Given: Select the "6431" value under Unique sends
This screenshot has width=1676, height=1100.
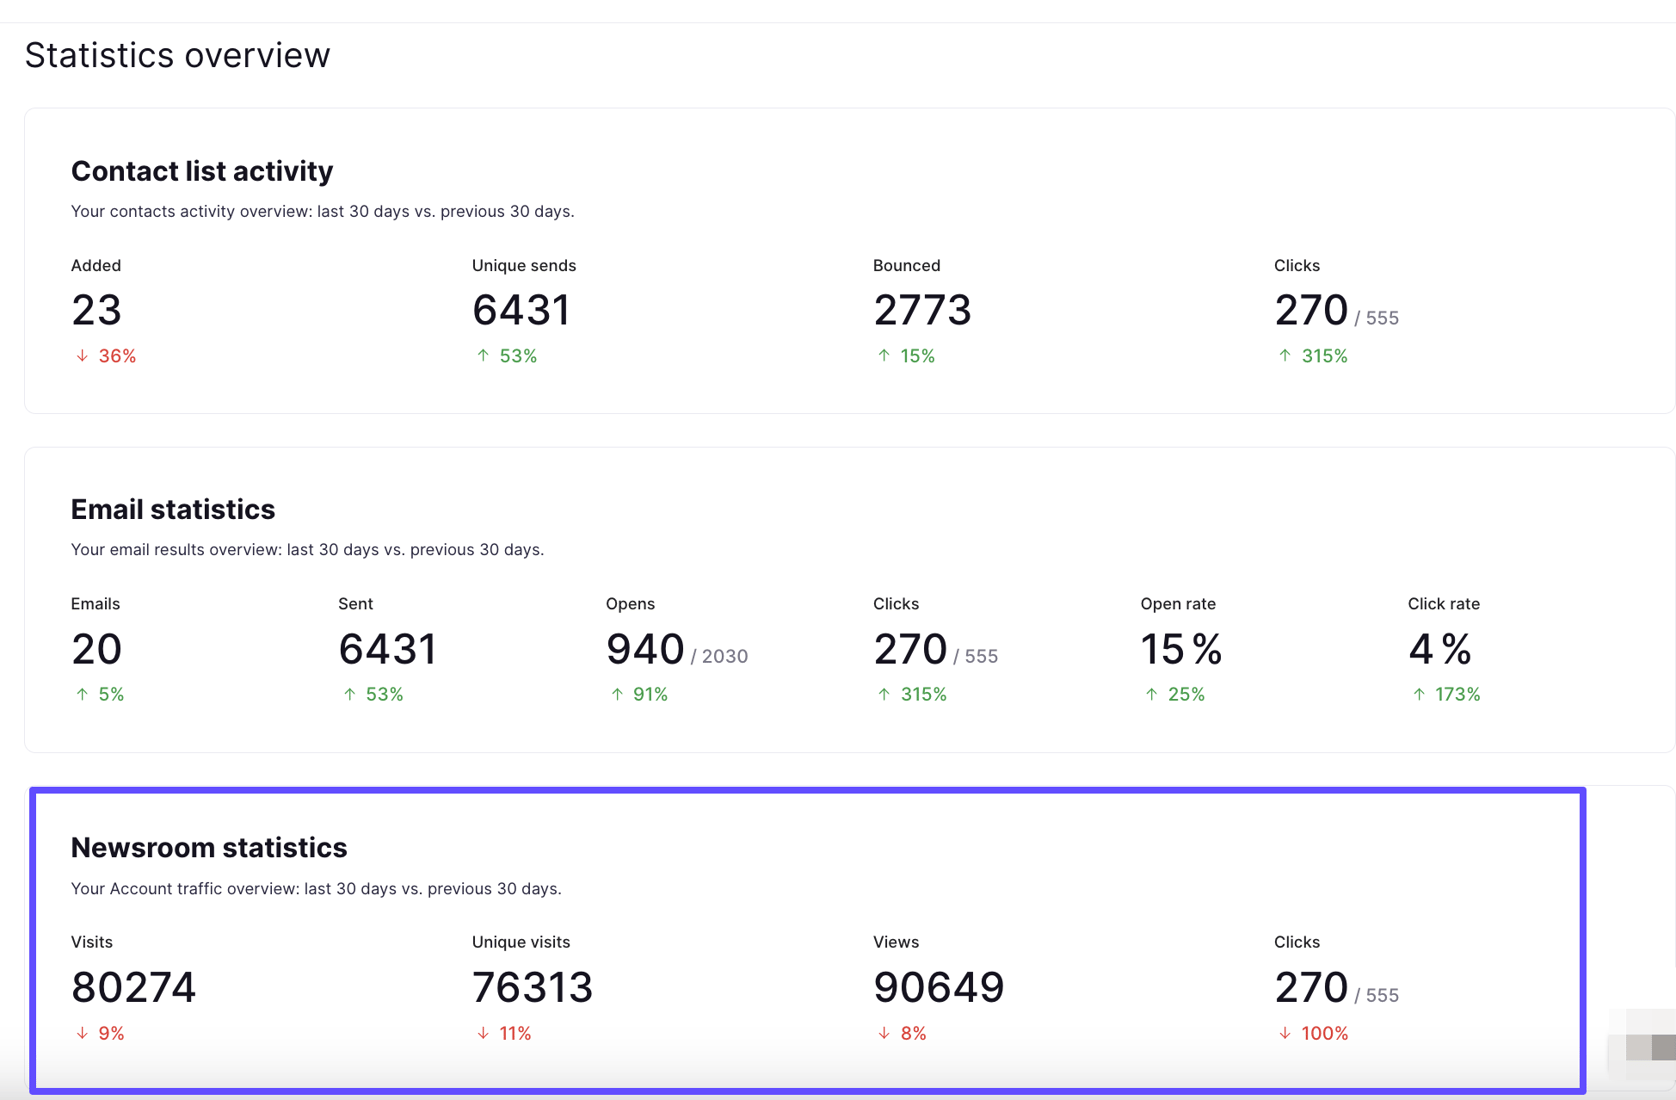Looking at the screenshot, I should pos(521,310).
